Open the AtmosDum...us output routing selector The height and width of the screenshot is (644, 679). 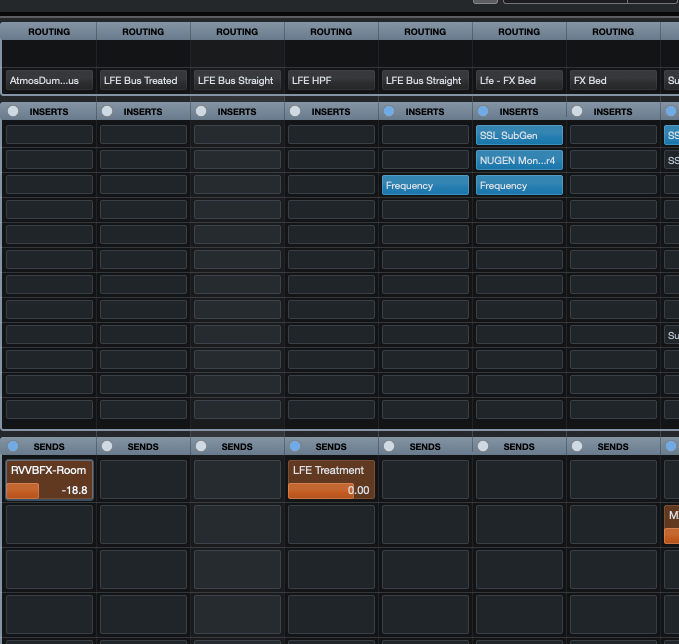49,81
